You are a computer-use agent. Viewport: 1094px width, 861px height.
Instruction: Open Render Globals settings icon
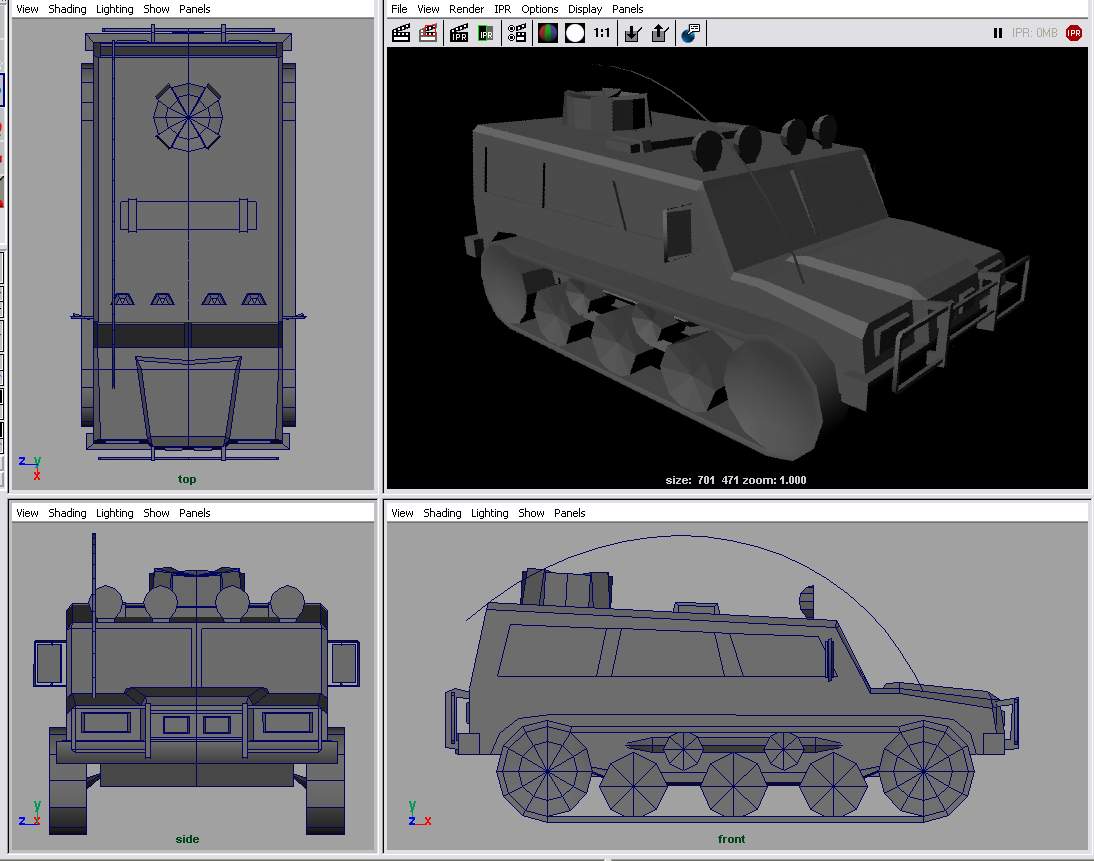[x=517, y=33]
